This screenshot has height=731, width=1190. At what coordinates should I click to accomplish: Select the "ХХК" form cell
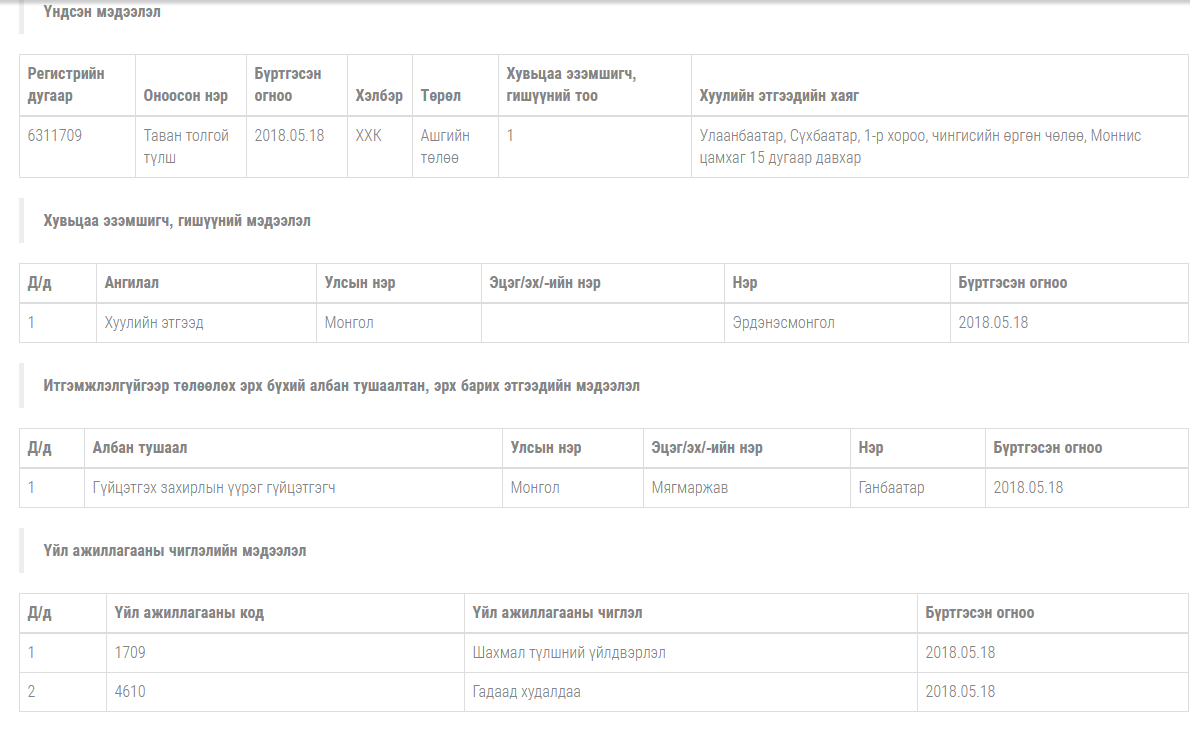click(368, 136)
